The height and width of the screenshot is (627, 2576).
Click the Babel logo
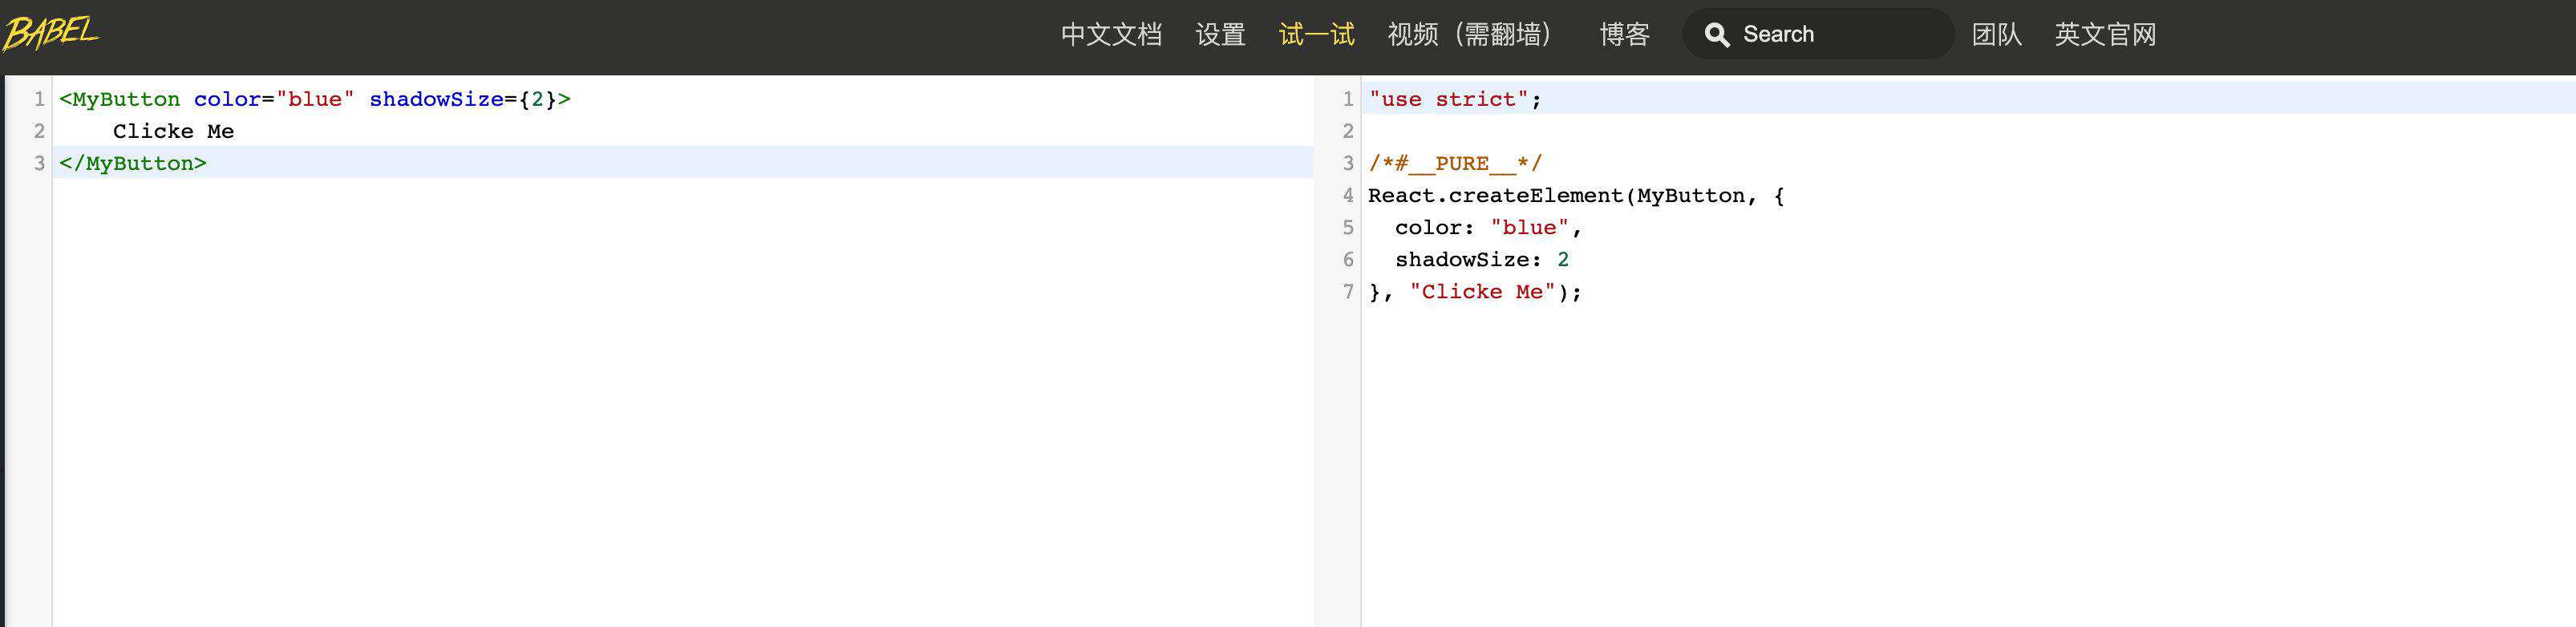(51, 32)
